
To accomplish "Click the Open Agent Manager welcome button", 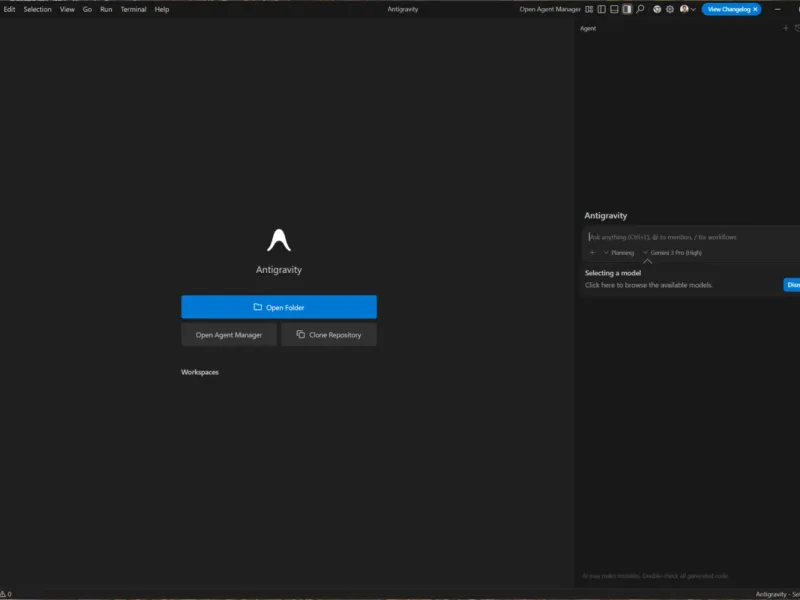I will coord(229,335).
